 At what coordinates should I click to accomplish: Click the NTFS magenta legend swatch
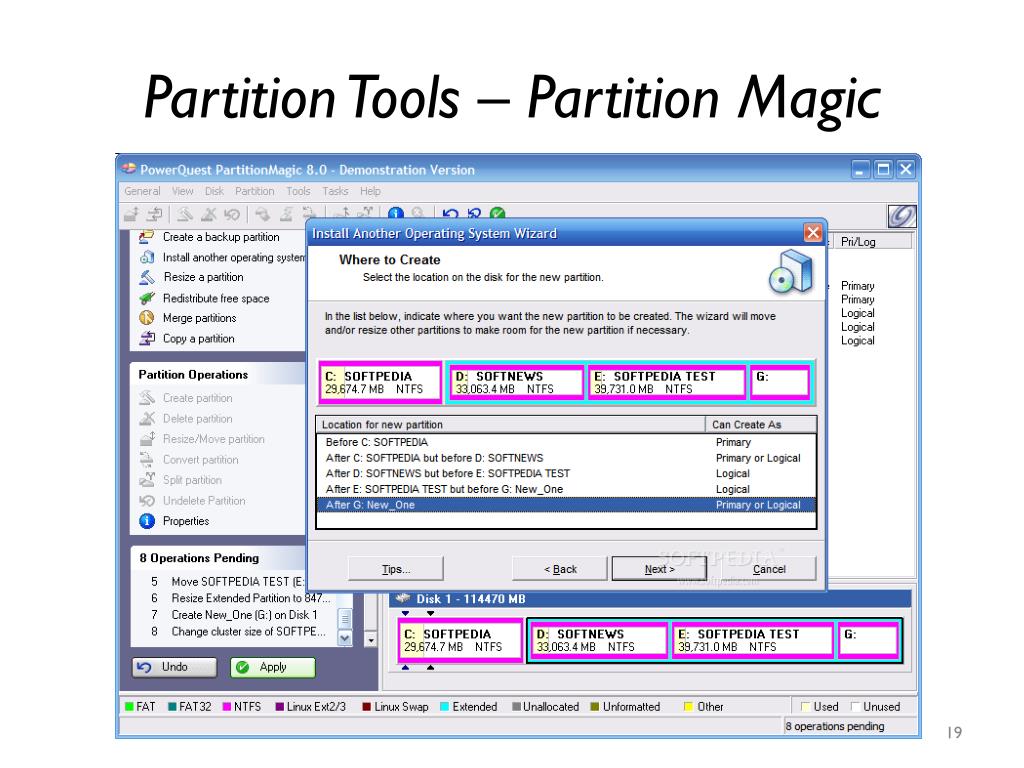point(227,707)
